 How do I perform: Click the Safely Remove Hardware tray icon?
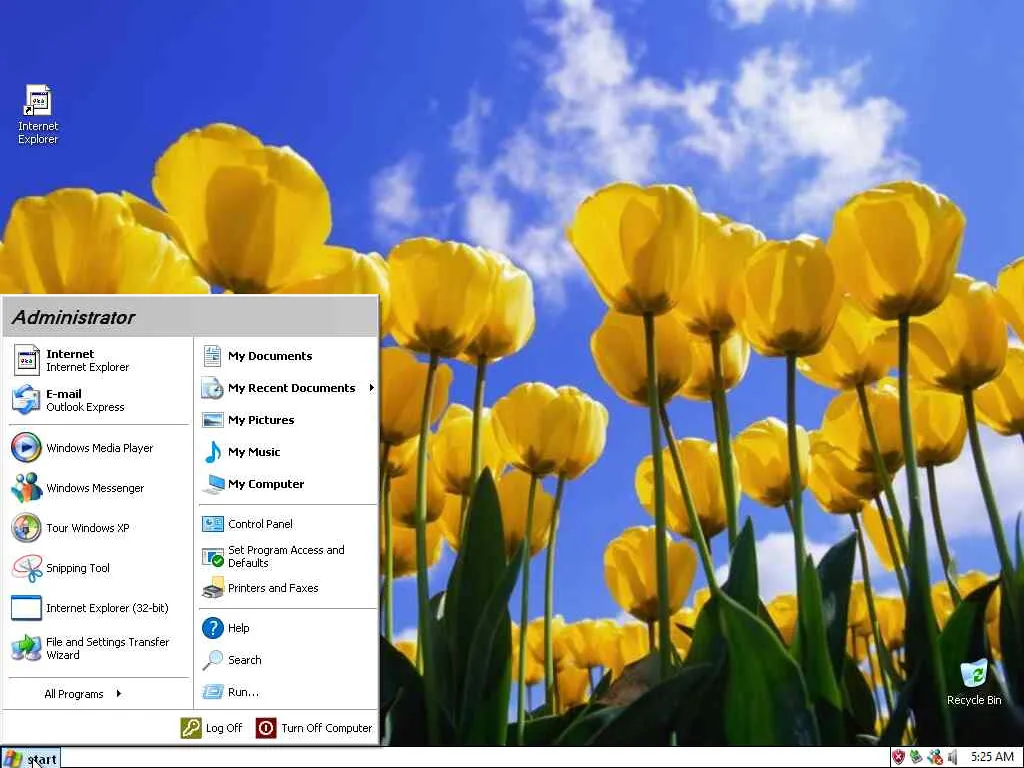click(x=917, y=758)
